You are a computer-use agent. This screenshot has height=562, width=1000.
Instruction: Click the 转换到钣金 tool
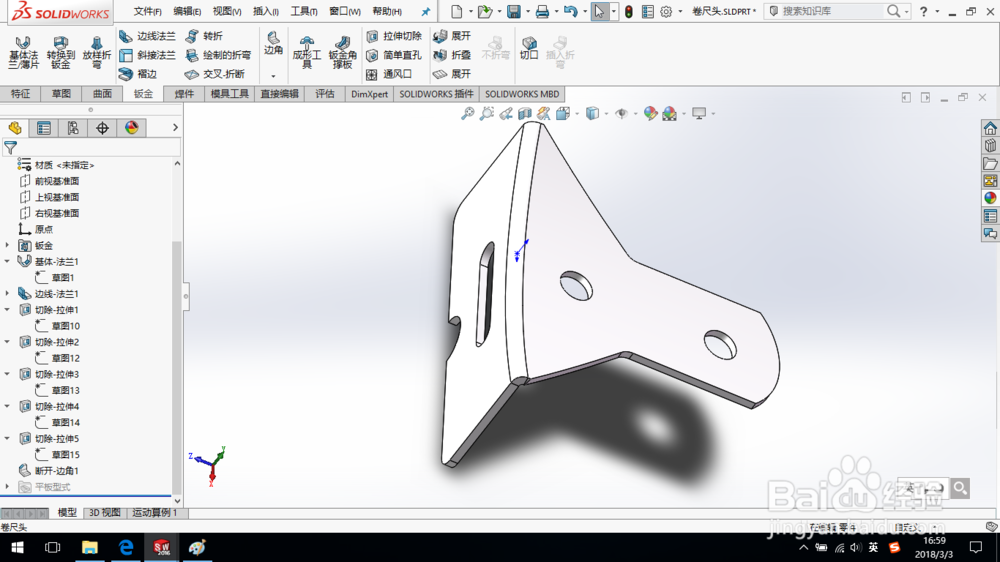pyautogui.click(x=61, y=52)
